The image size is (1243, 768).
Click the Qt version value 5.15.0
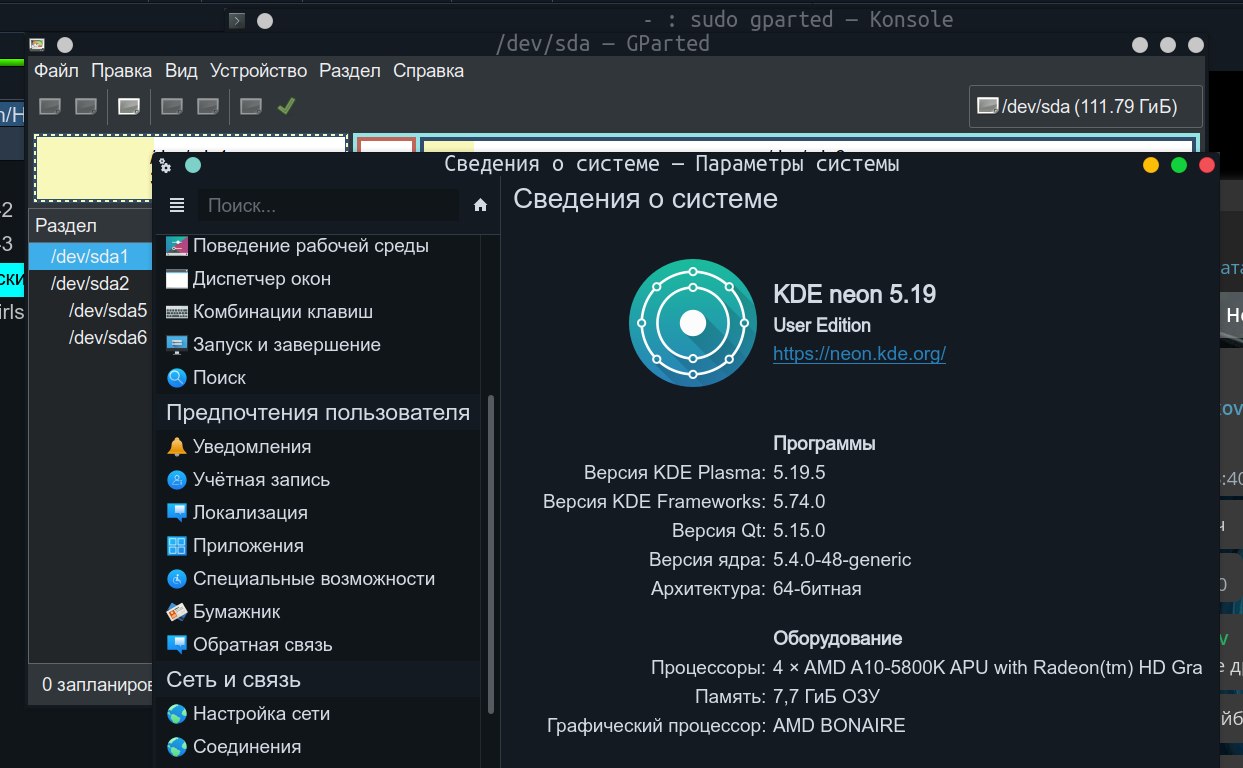[799, 531]
